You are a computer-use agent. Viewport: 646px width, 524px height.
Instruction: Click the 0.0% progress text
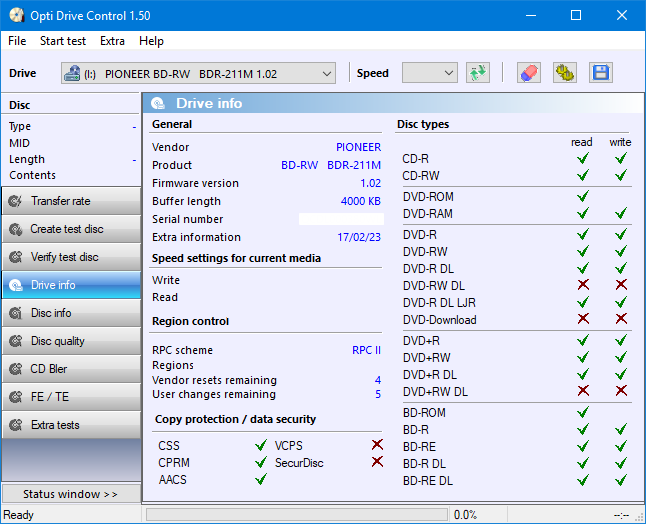tap(465, 515)
